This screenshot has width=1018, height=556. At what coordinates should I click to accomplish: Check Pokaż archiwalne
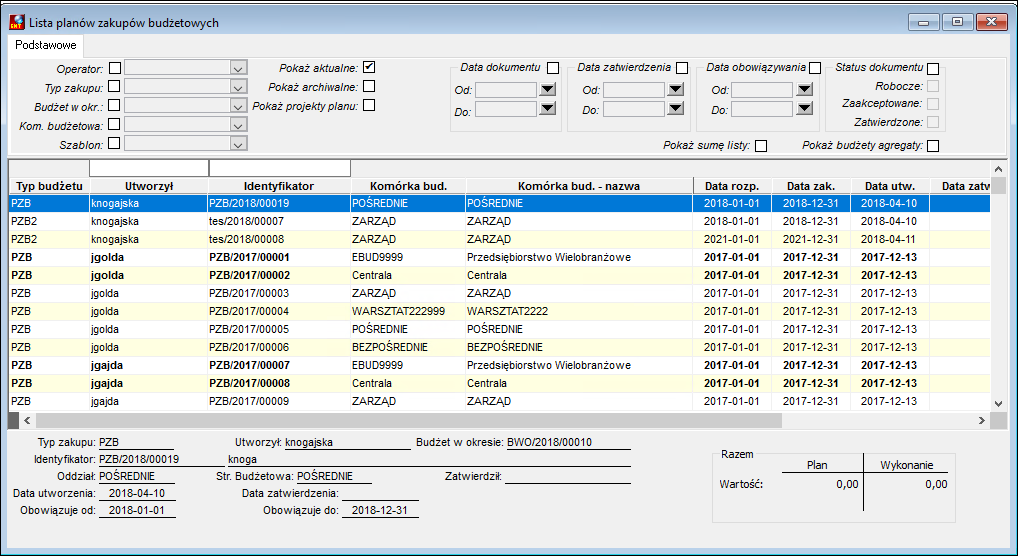click(x=369, y=86)
